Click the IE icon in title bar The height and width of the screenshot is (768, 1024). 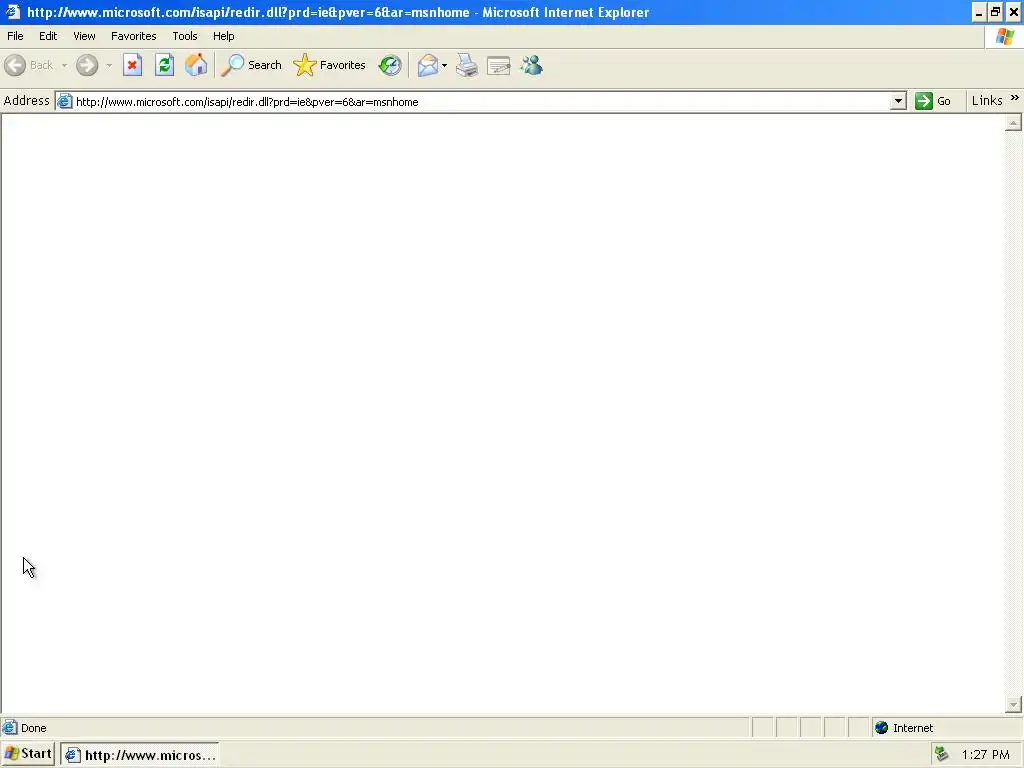pyautogui.click(x=12, y=12)
